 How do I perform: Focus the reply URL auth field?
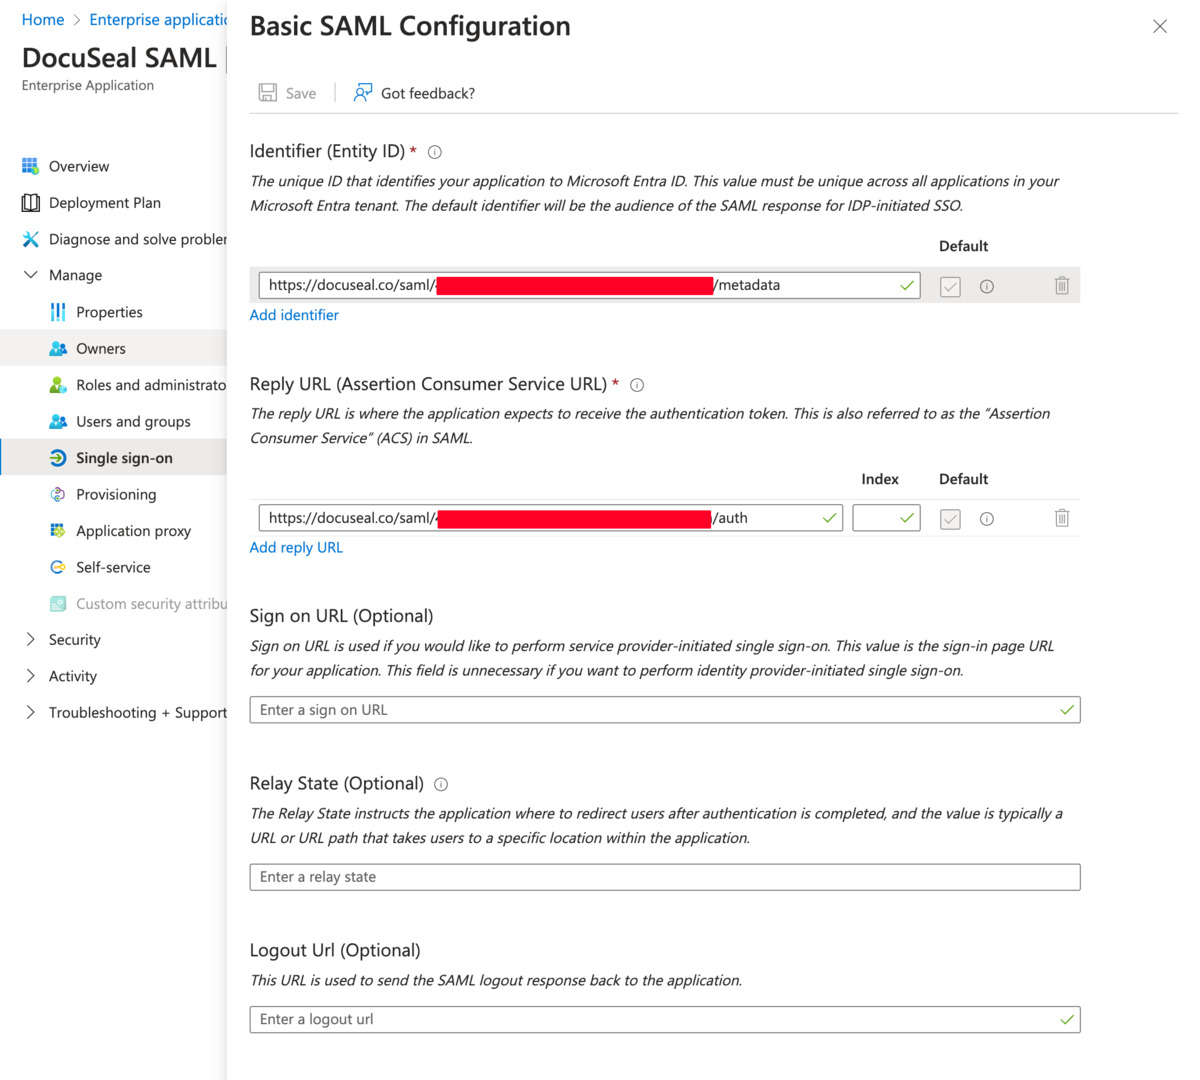pyautogui.click(x=551, y=518)
